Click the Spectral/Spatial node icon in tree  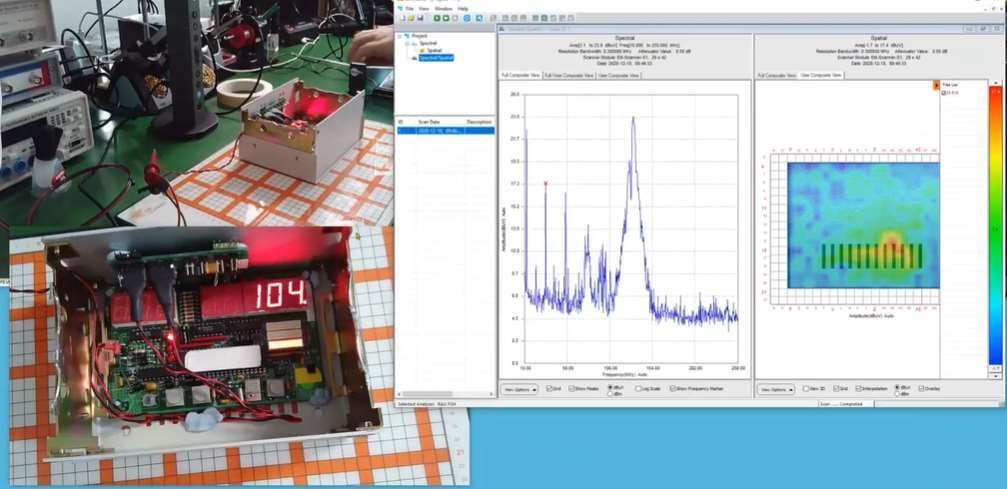click(x=414, y=58)
